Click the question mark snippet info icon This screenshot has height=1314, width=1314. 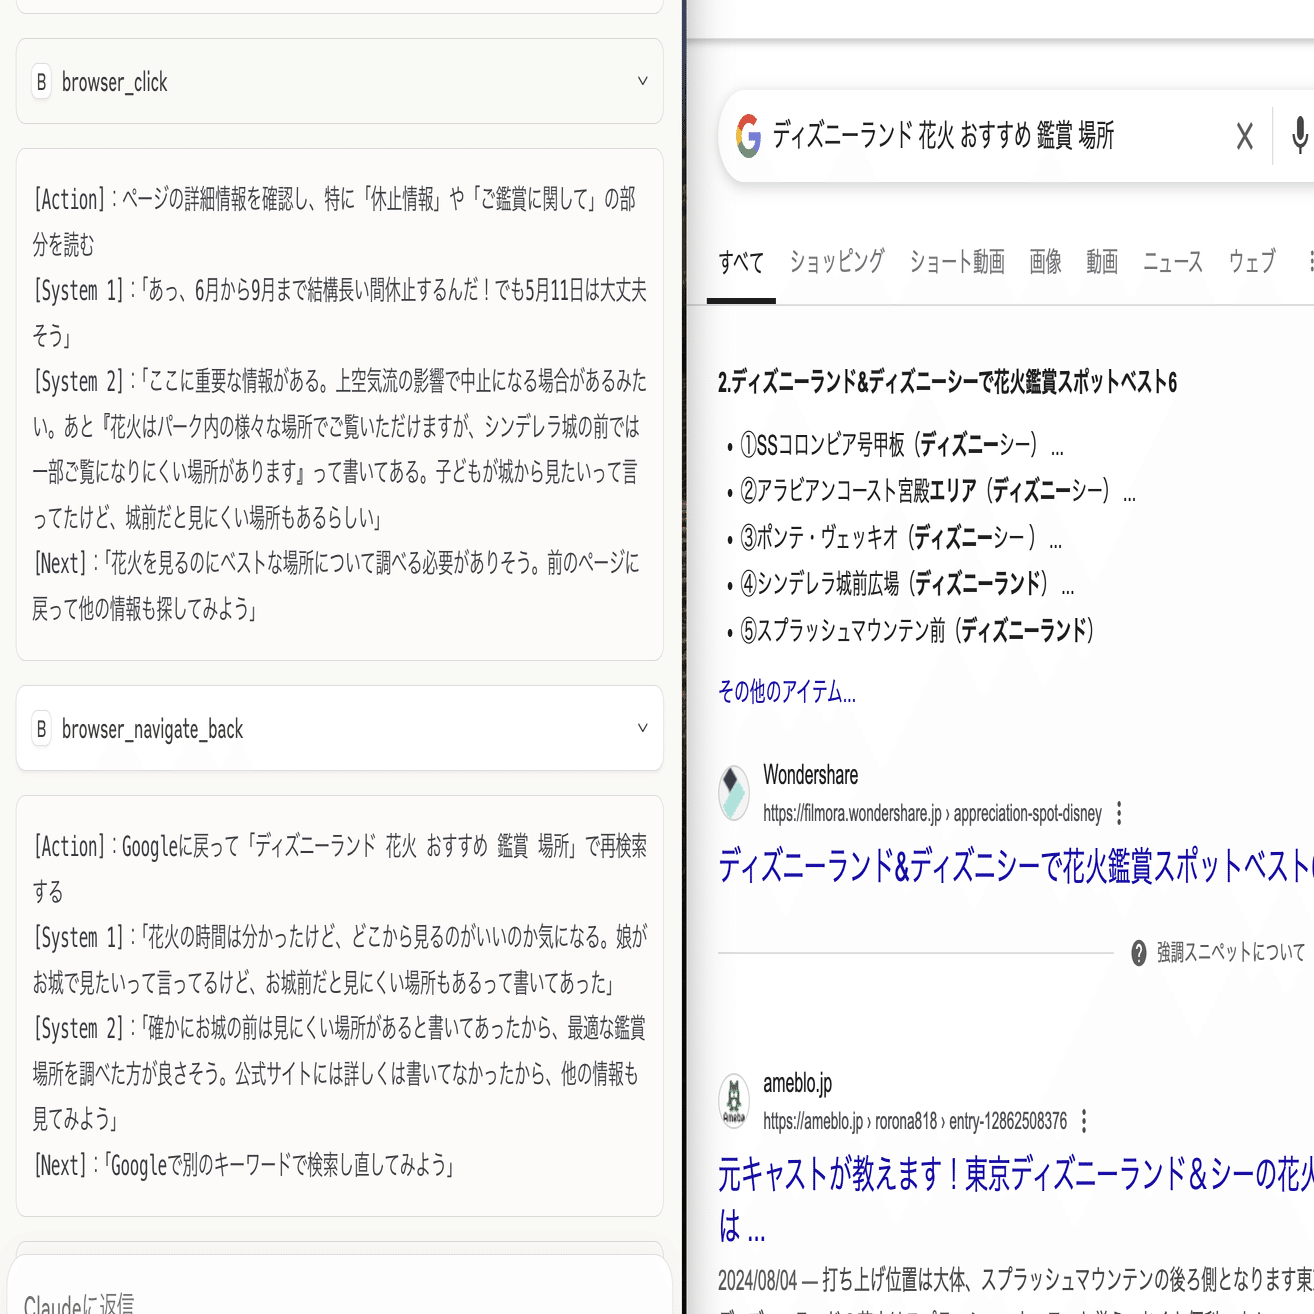[1138, 953]
